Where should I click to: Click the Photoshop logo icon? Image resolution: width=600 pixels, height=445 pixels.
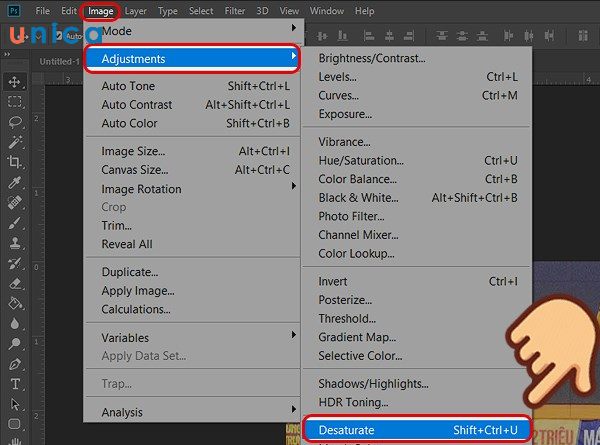point(14,11)
